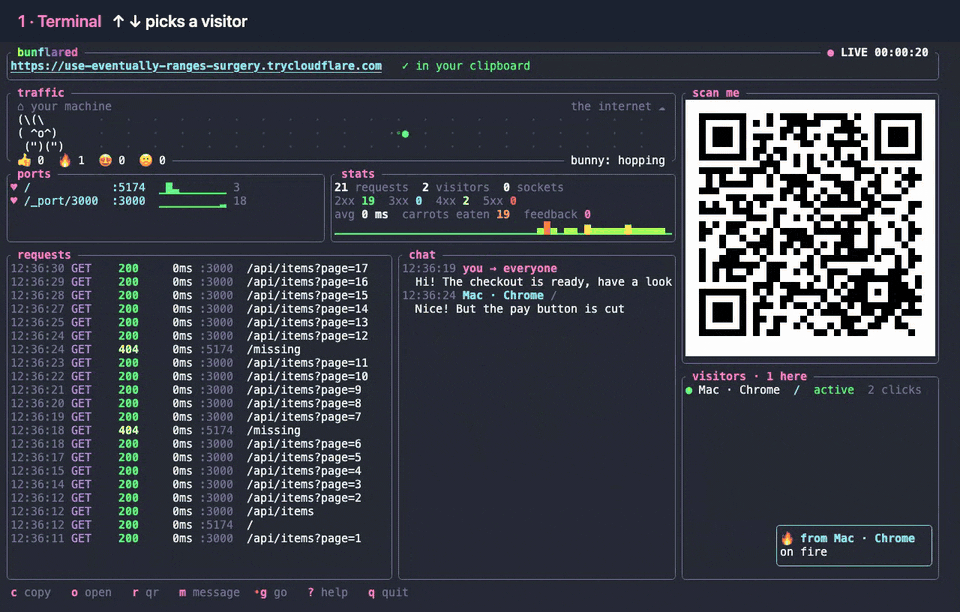
Task: Select the 'o open' shortcut
Action: point(91,592)
